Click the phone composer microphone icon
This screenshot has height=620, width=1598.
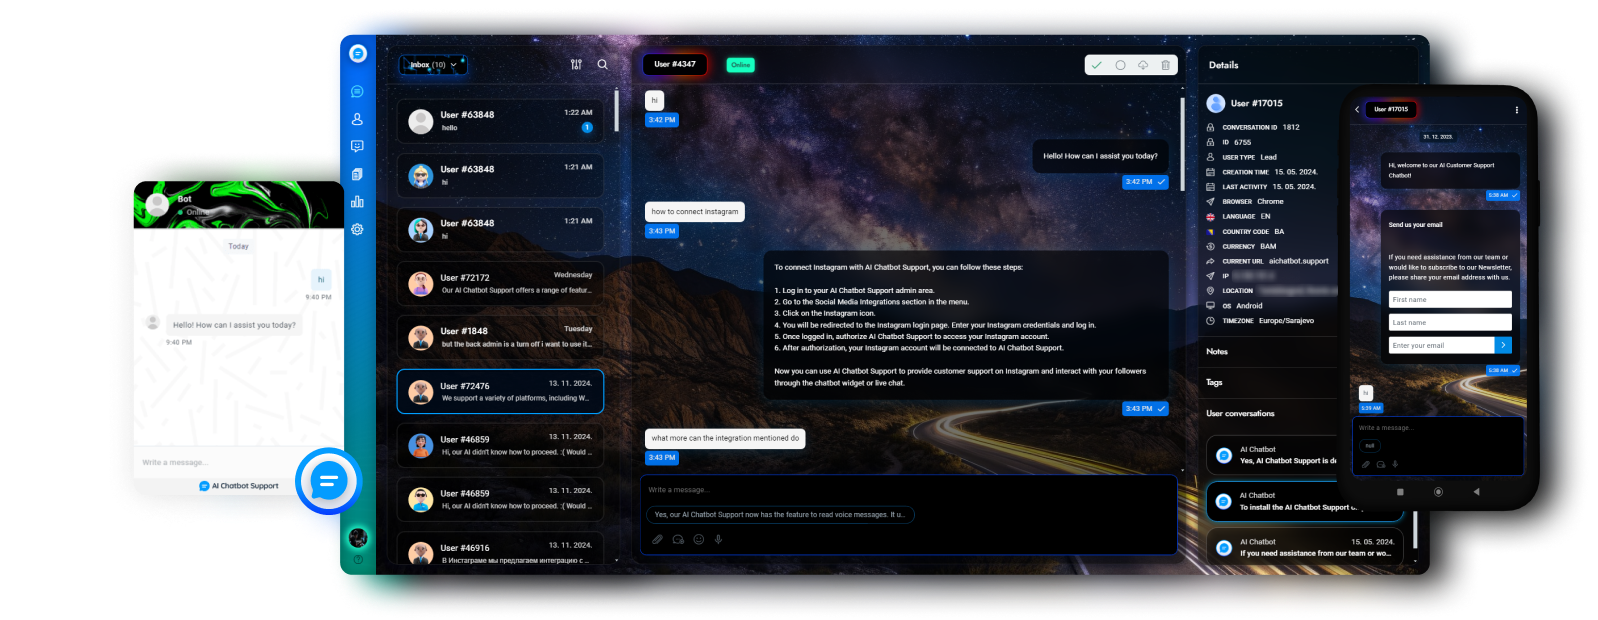pyautogui.click(x=1395, y=464)
